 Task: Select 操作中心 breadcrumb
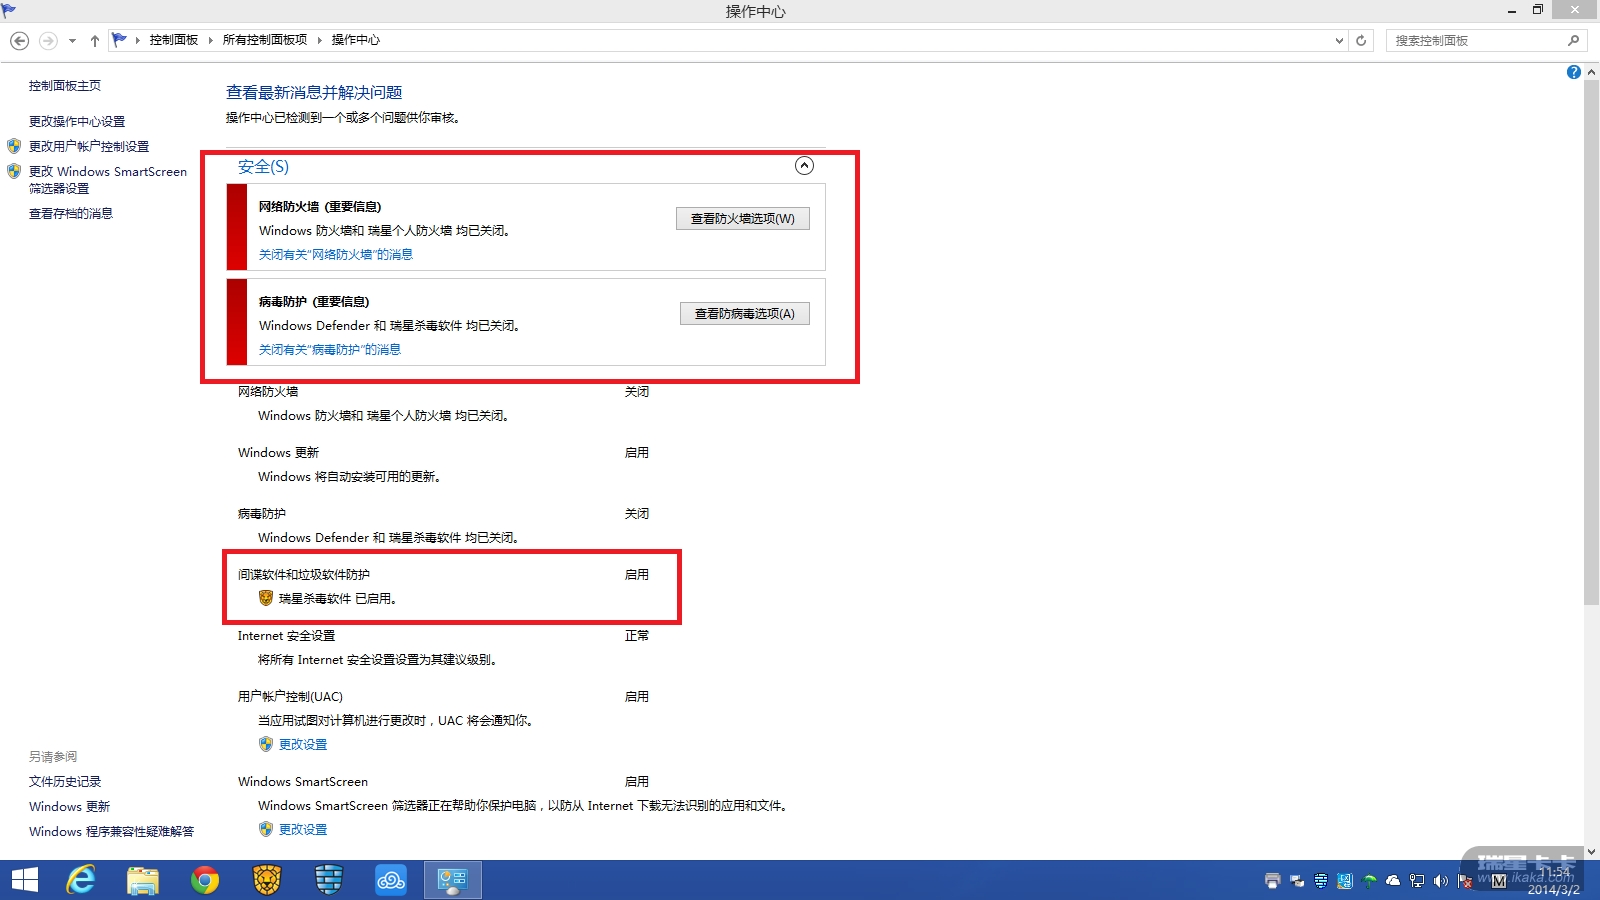pos(356,40)
